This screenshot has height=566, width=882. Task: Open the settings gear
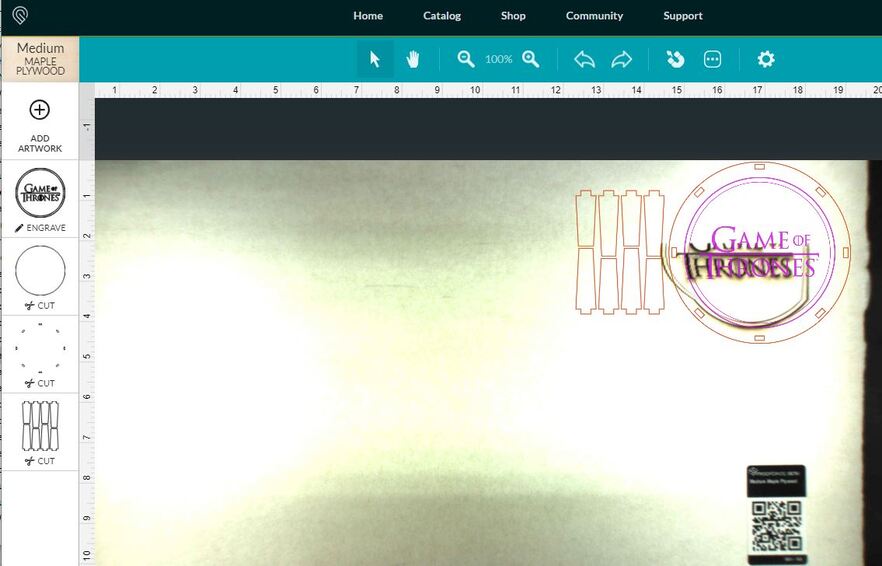click(766, 59)
